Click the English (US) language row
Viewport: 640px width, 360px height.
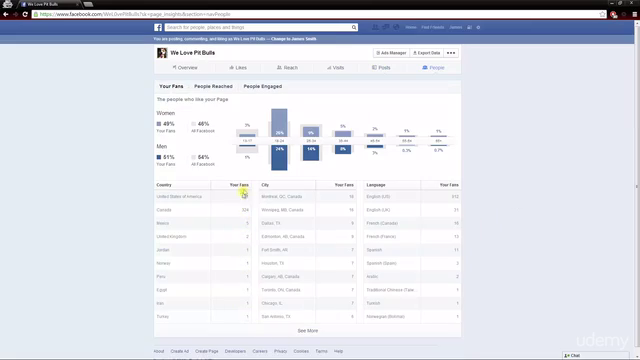coord(413,197)
